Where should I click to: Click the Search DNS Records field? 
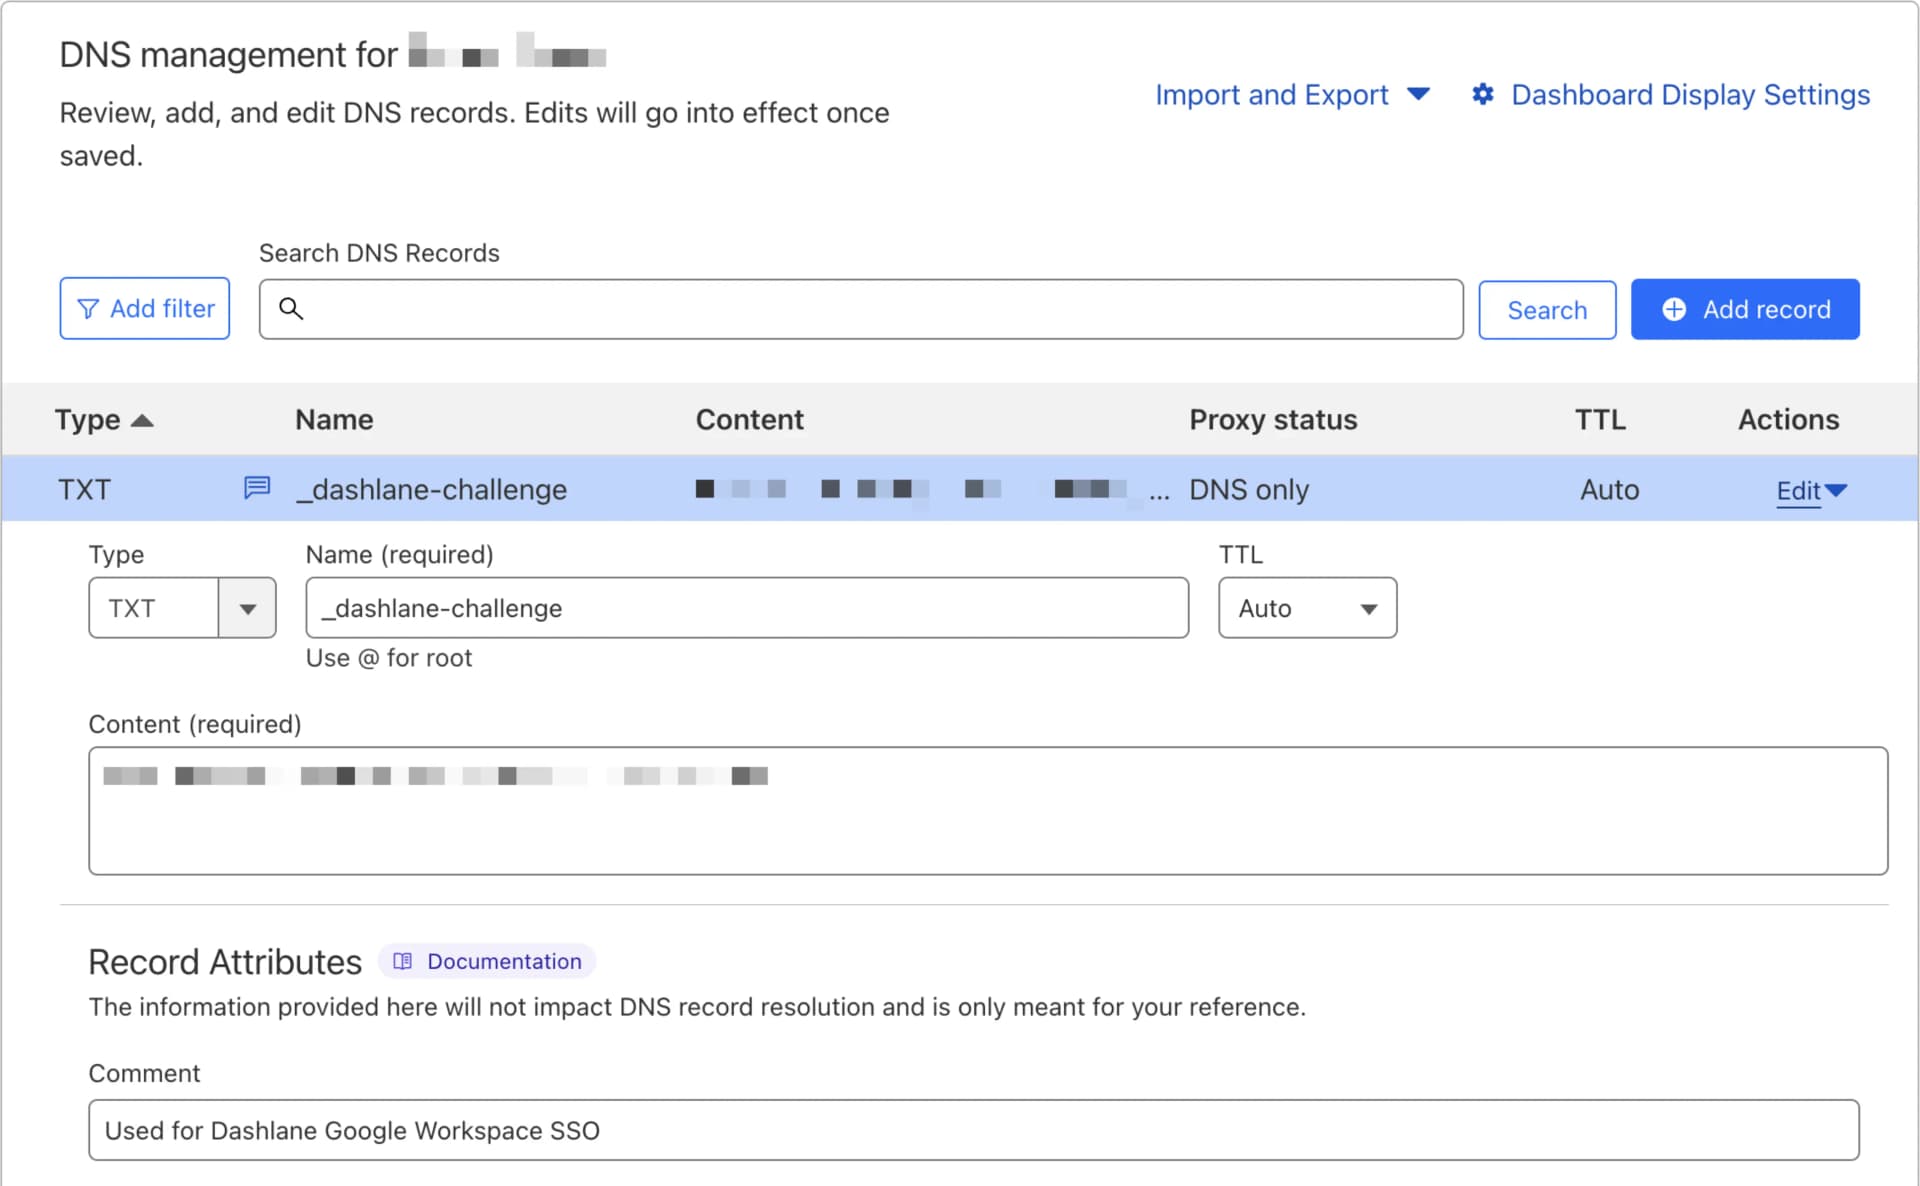click(x=861, y=309)
